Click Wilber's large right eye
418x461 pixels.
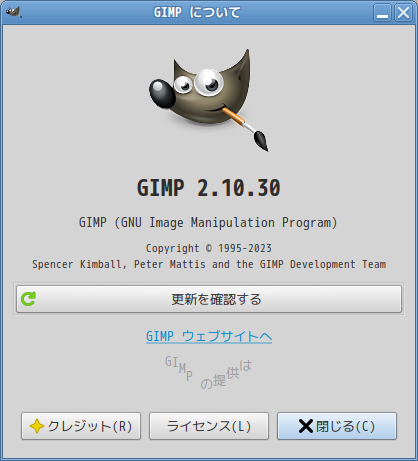209,82
